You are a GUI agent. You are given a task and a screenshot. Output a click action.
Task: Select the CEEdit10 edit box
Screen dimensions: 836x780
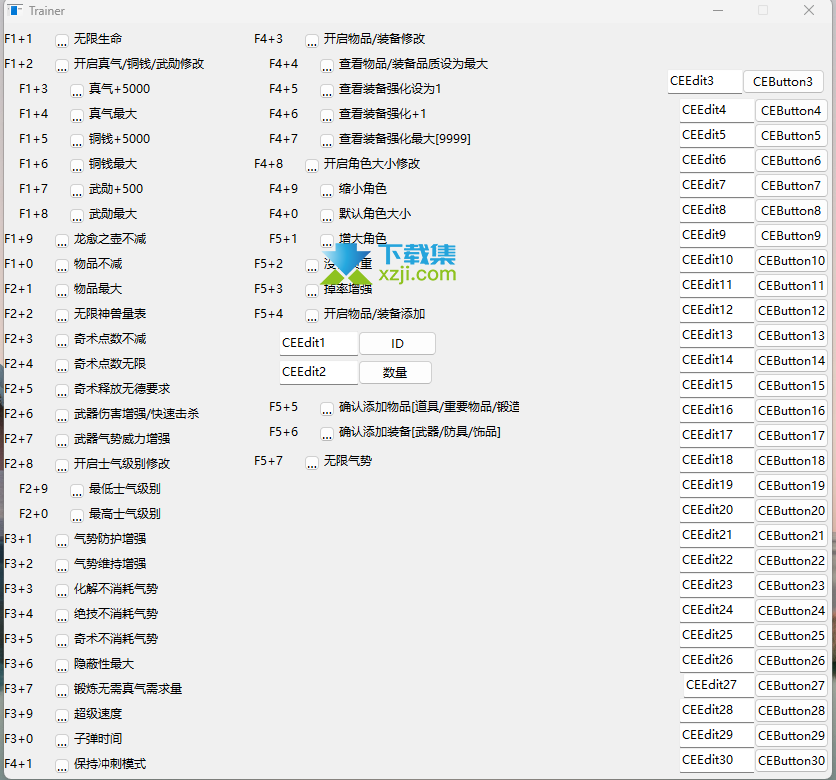(716, 260)
